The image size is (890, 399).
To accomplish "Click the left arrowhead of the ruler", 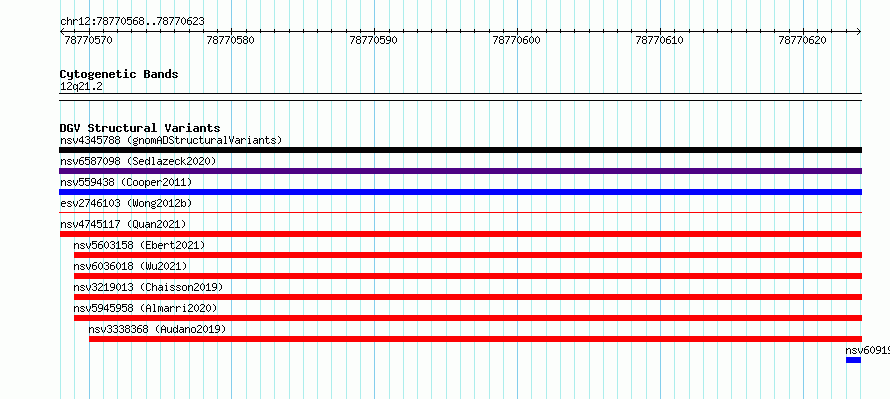I will pos(62,32).
